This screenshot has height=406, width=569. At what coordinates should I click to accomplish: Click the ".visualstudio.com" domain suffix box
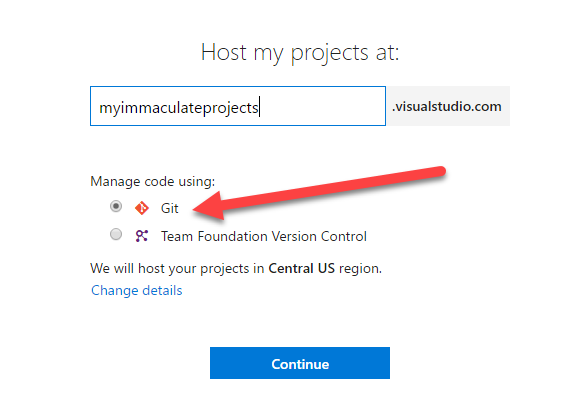(448, 106)
